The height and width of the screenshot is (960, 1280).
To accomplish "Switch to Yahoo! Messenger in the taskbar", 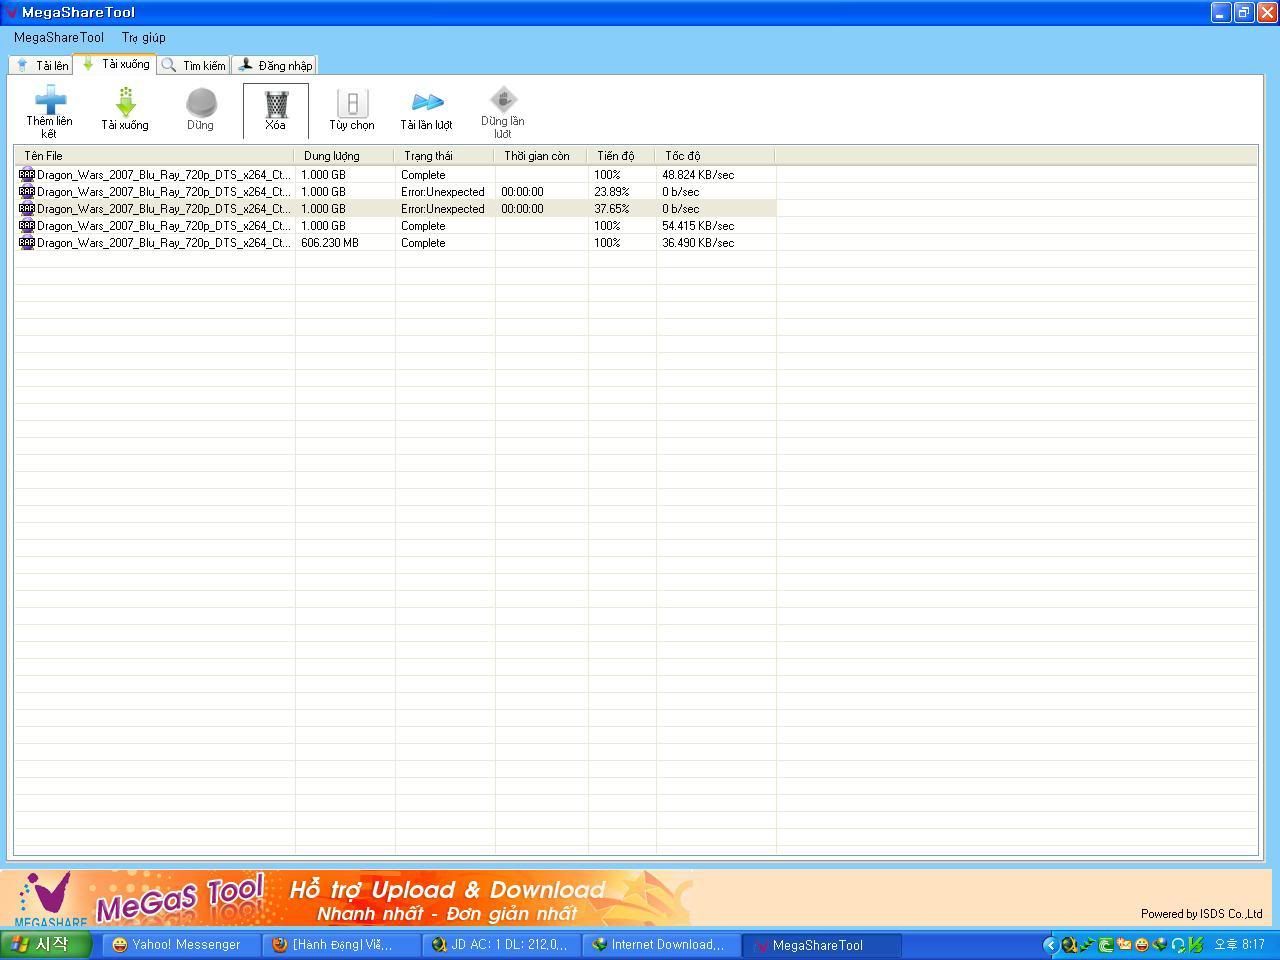I will 180,944.
